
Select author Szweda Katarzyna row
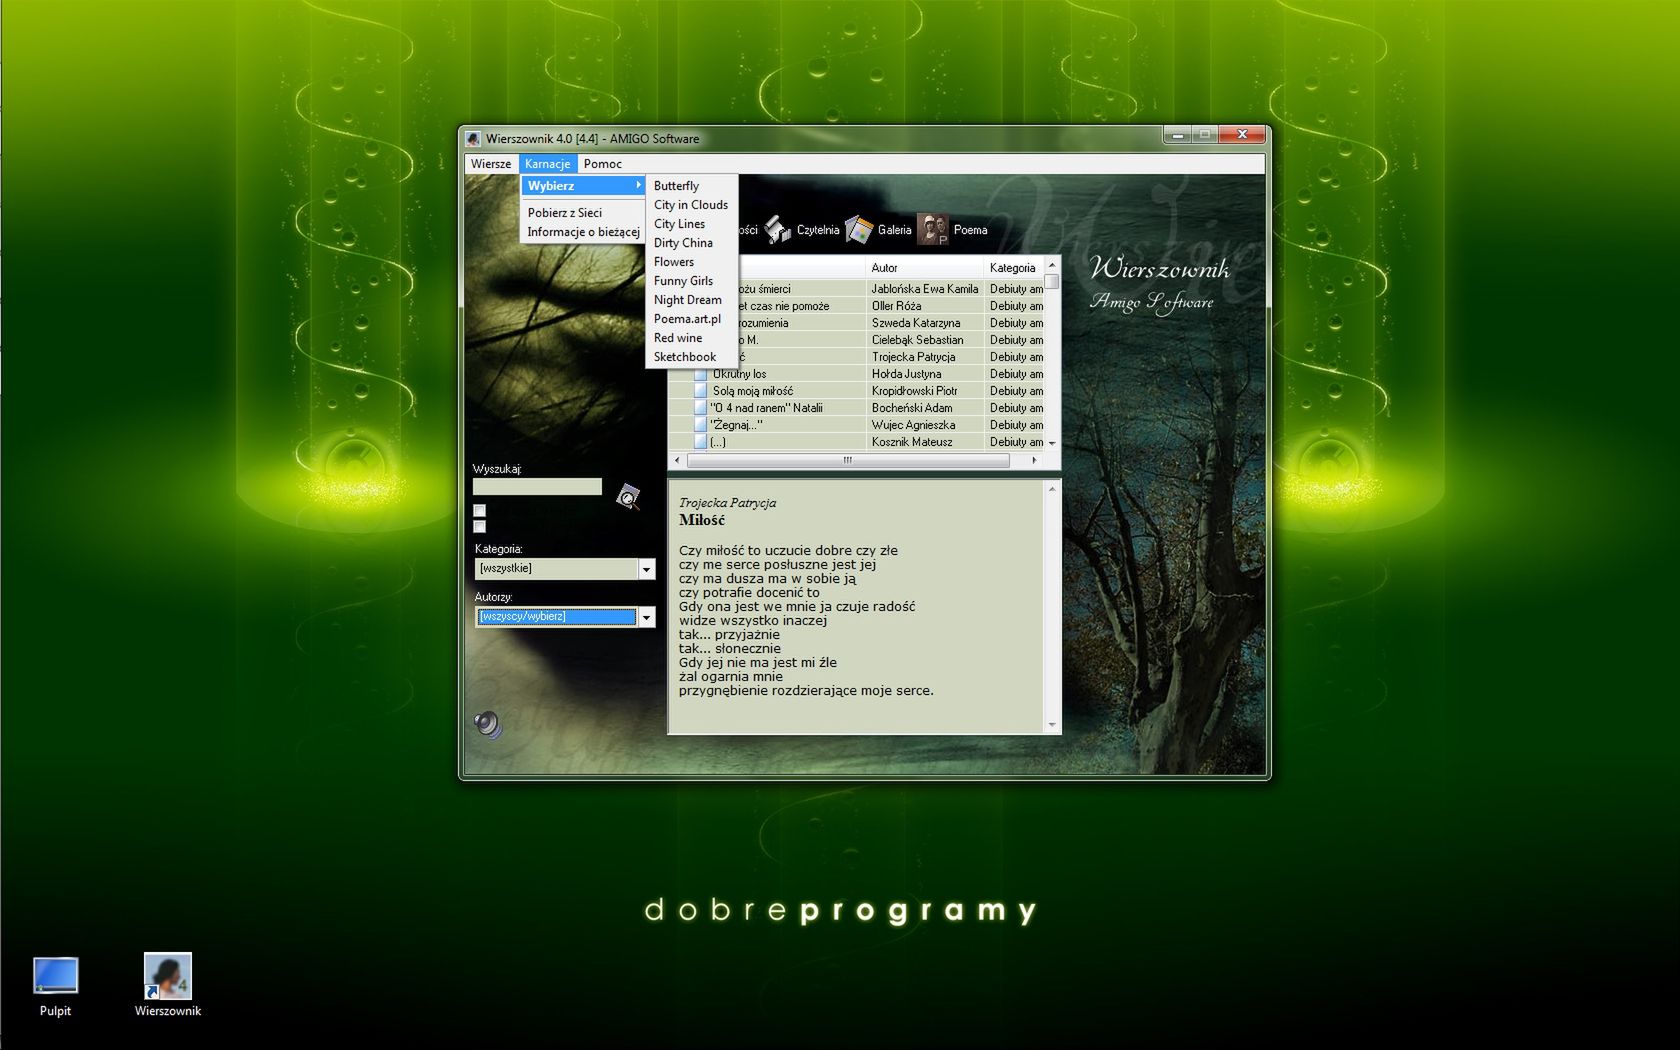click(x=924, y=323)
